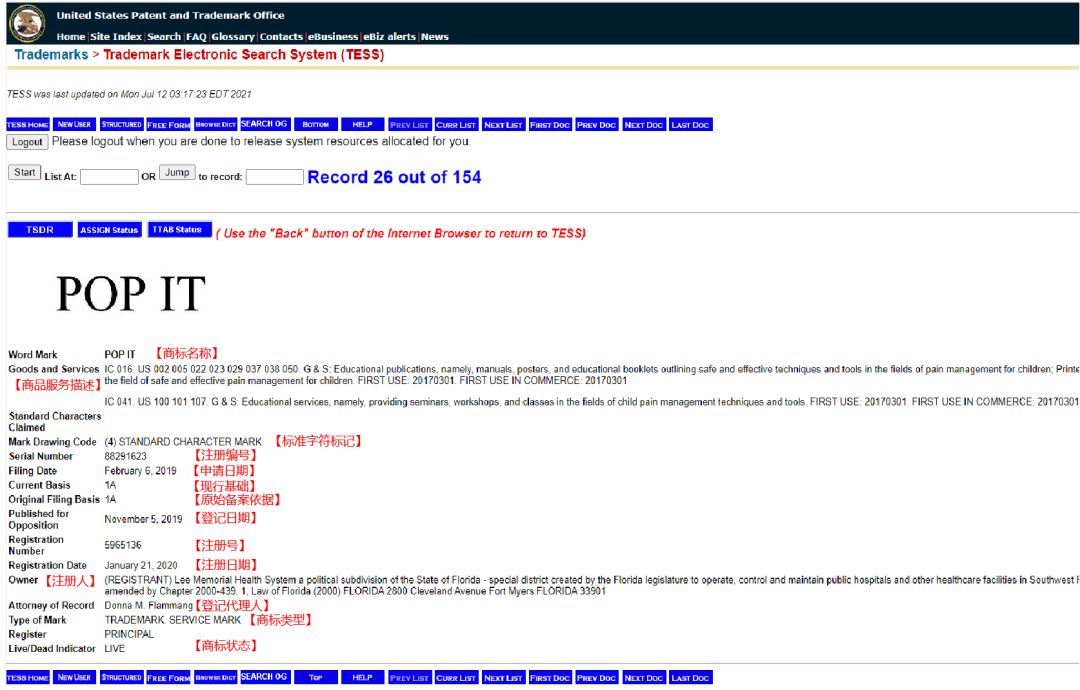This screenshot has height=690, width=1080.
Task: Click top Prev List button
Action: [409, 125]
